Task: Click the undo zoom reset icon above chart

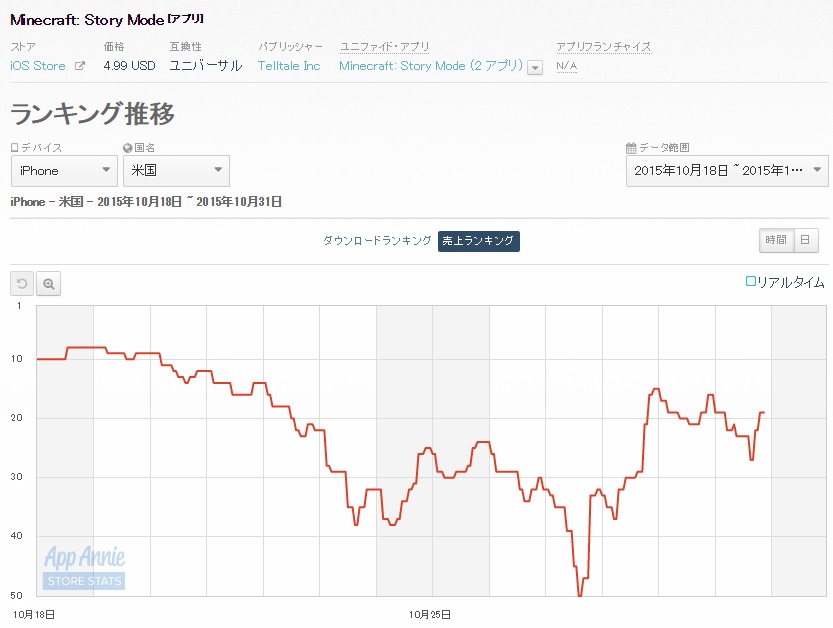Action: click(x=22, y=283)
